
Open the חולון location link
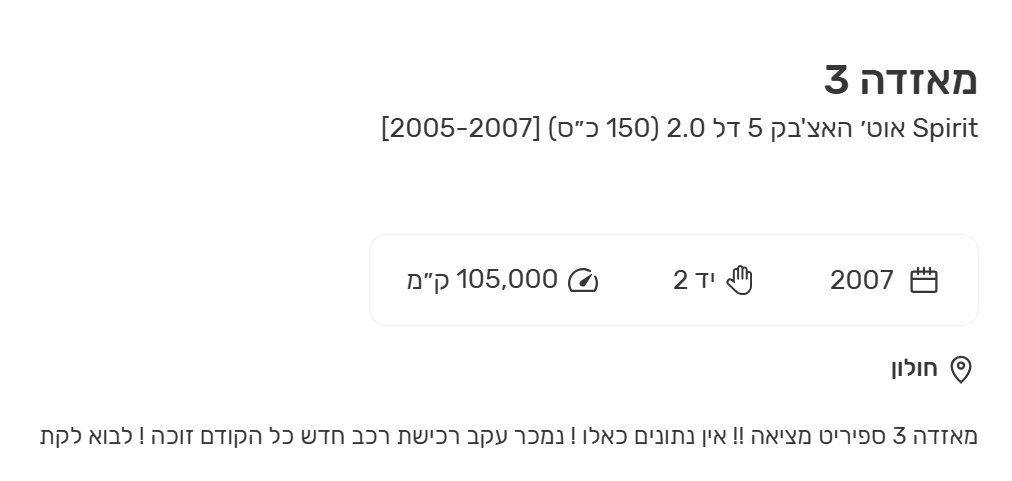coord(915,369)
